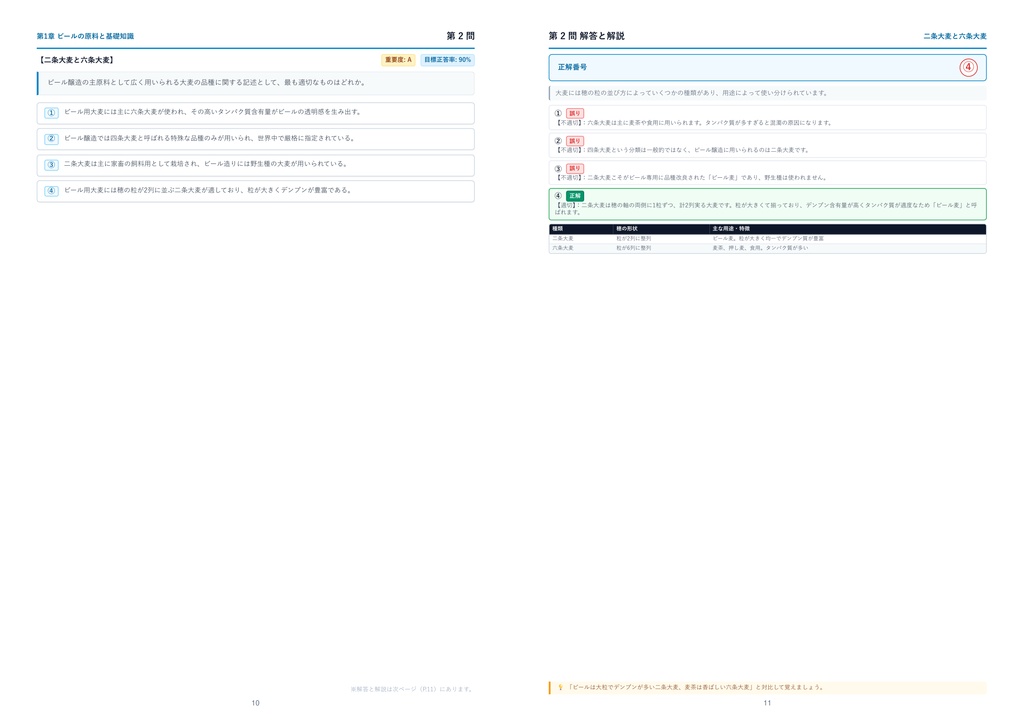The height and width of the screenshot is (724, 1024).
Task: Click the 二条大麦と六条大麦 header on right page
Action: click(955, 37)
